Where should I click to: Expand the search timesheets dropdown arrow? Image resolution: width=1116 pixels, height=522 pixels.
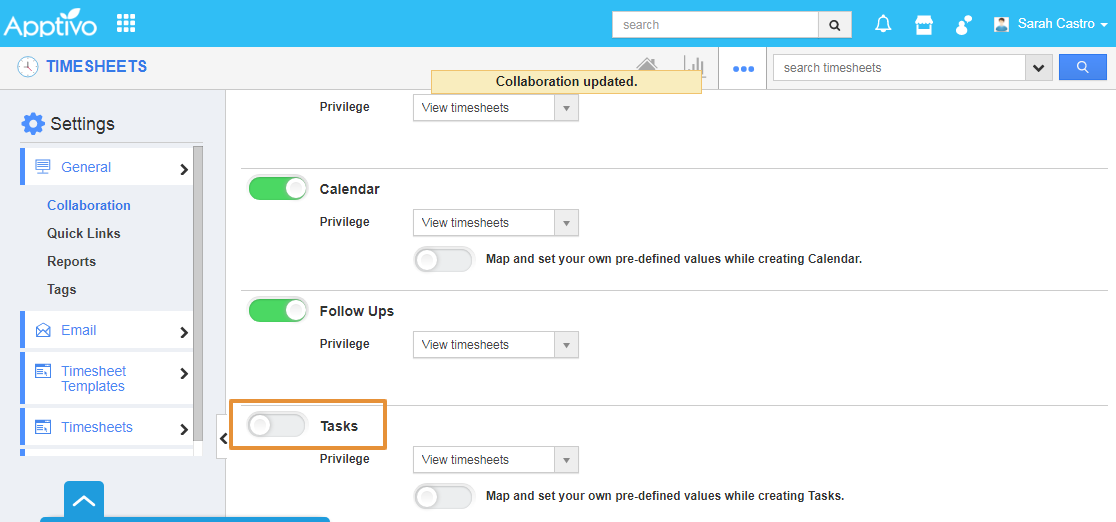coord(1039,68)
